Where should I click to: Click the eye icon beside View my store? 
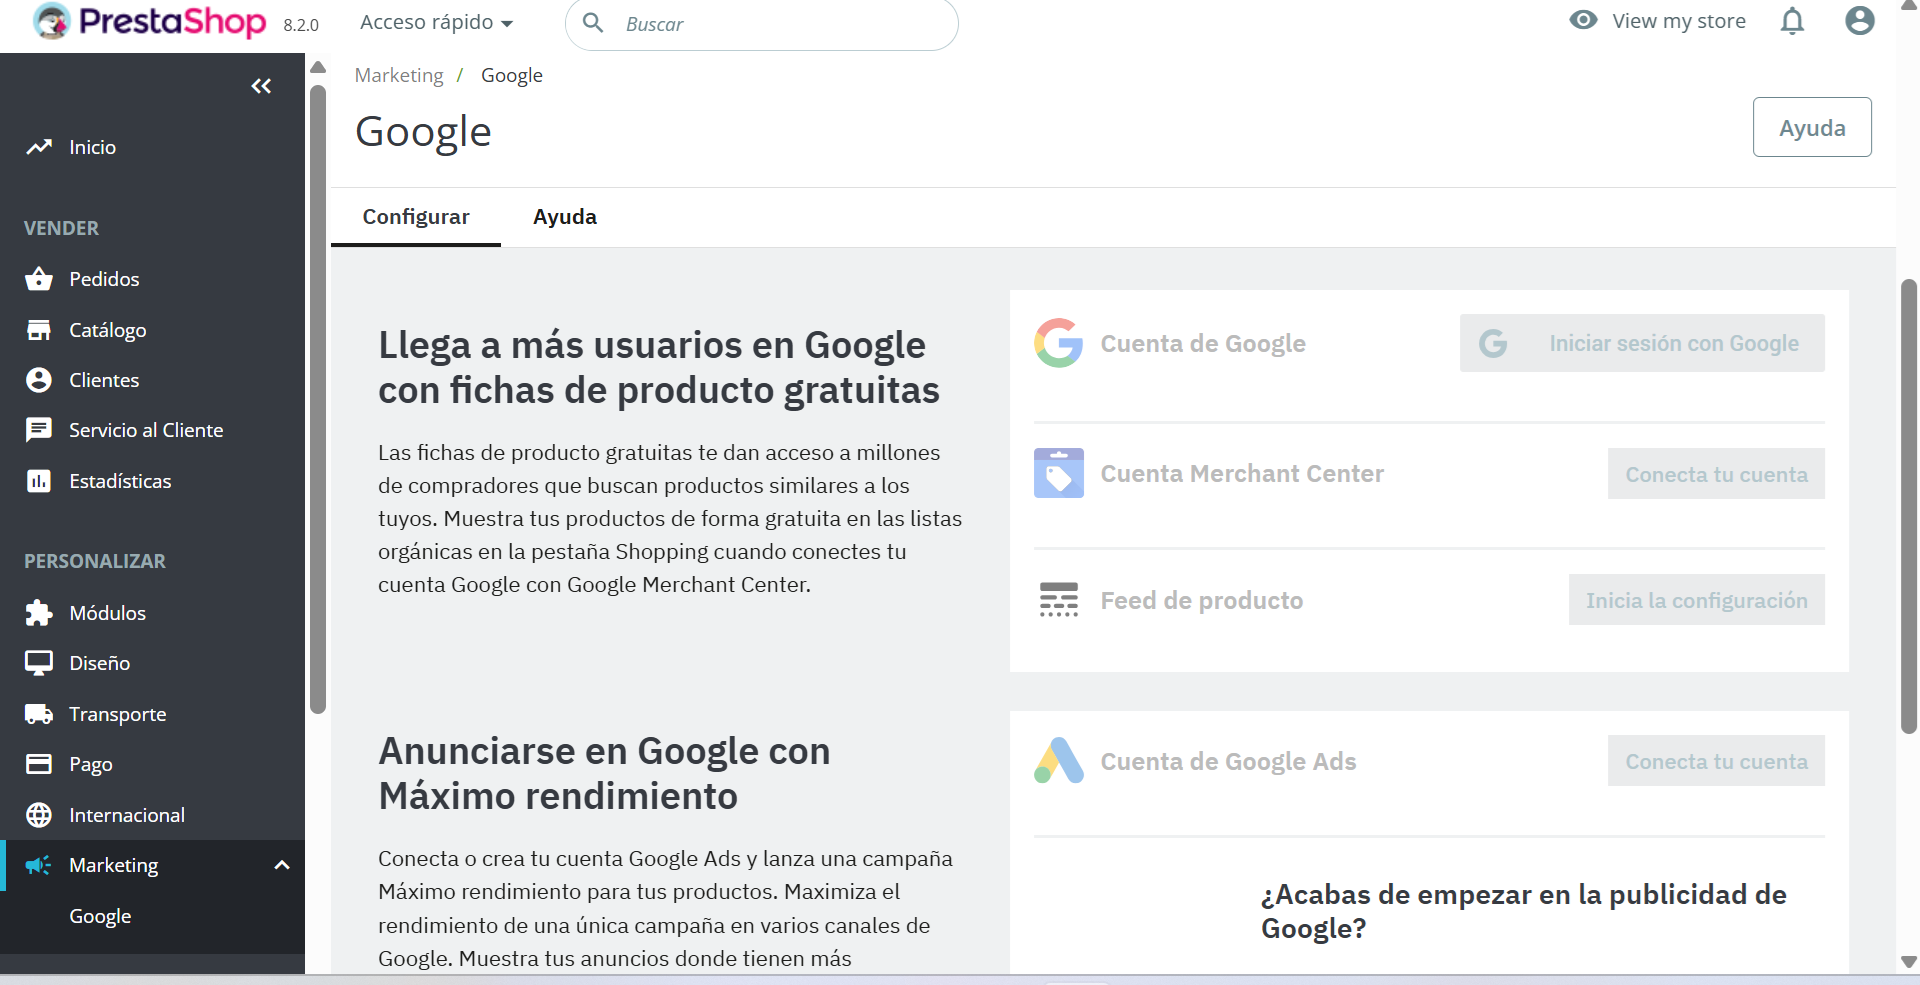tap(1583, 20)
